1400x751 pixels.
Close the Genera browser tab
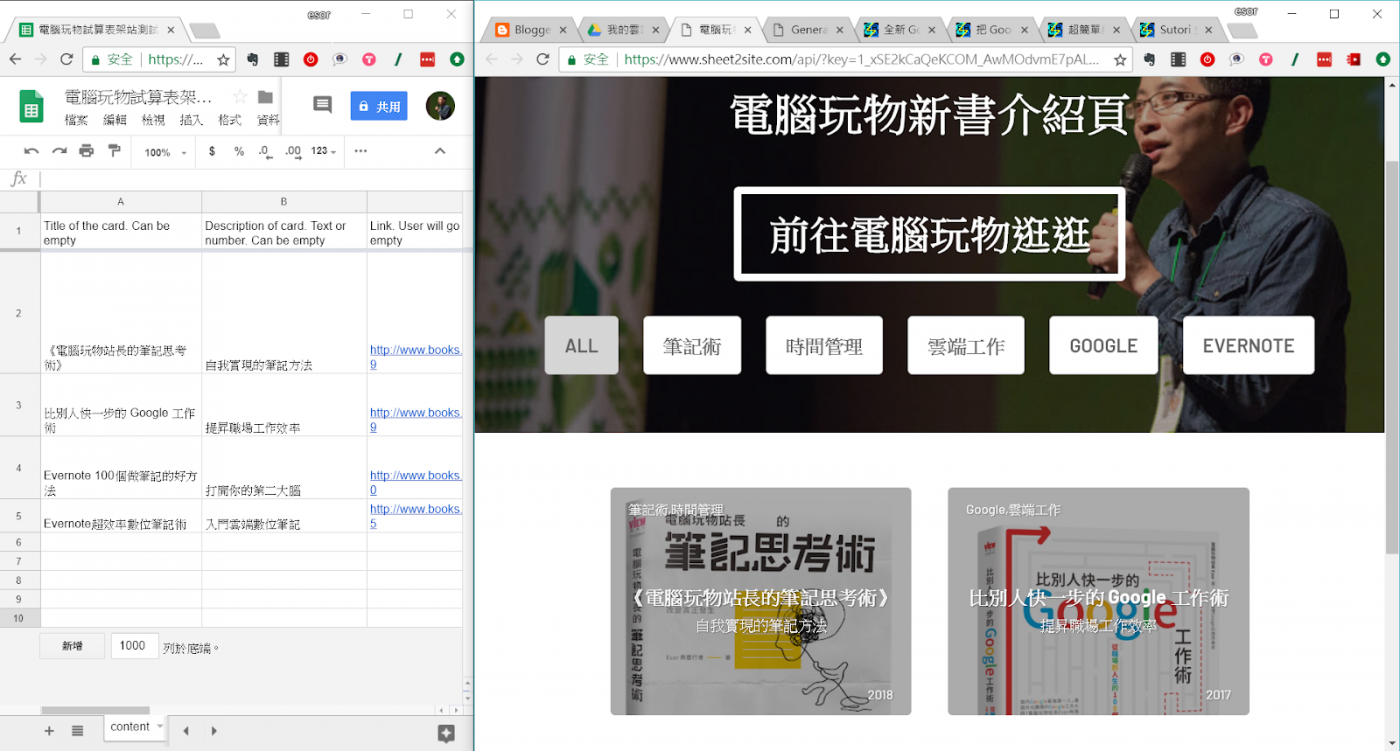pos(838,30)
